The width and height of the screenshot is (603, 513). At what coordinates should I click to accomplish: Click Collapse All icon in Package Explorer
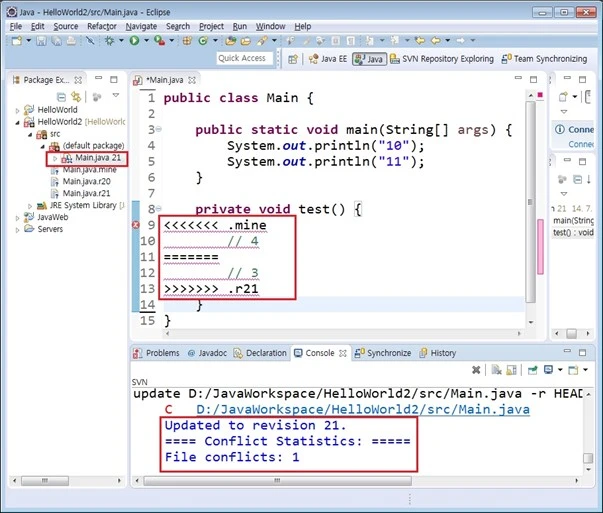point(61,97)
